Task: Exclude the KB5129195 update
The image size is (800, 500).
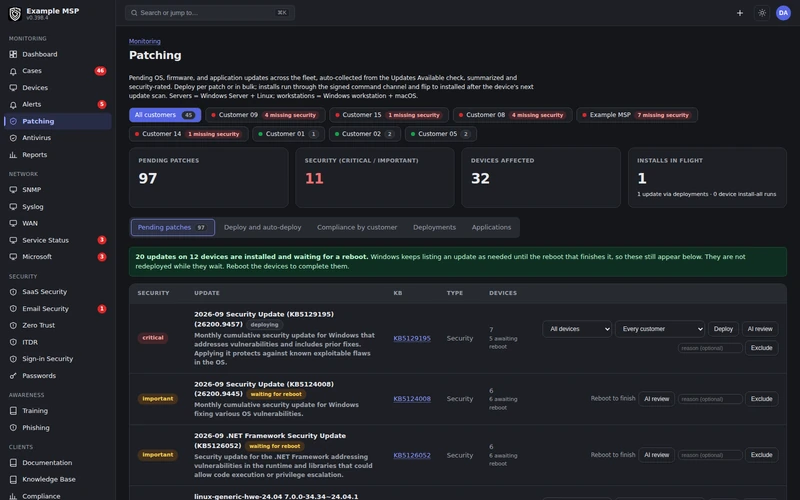Action: point(761,348)
